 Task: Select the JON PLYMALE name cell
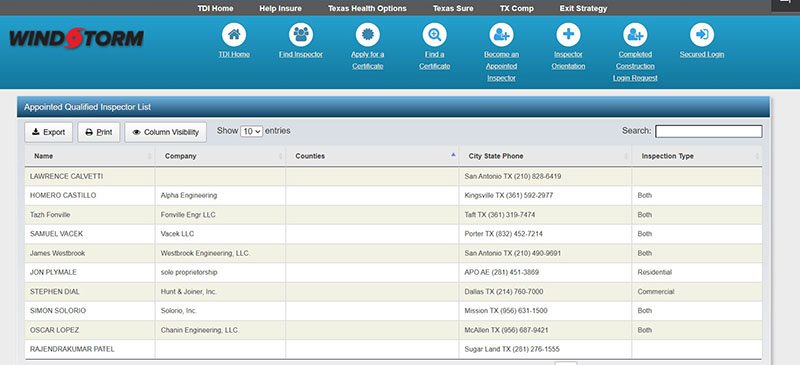90,273
